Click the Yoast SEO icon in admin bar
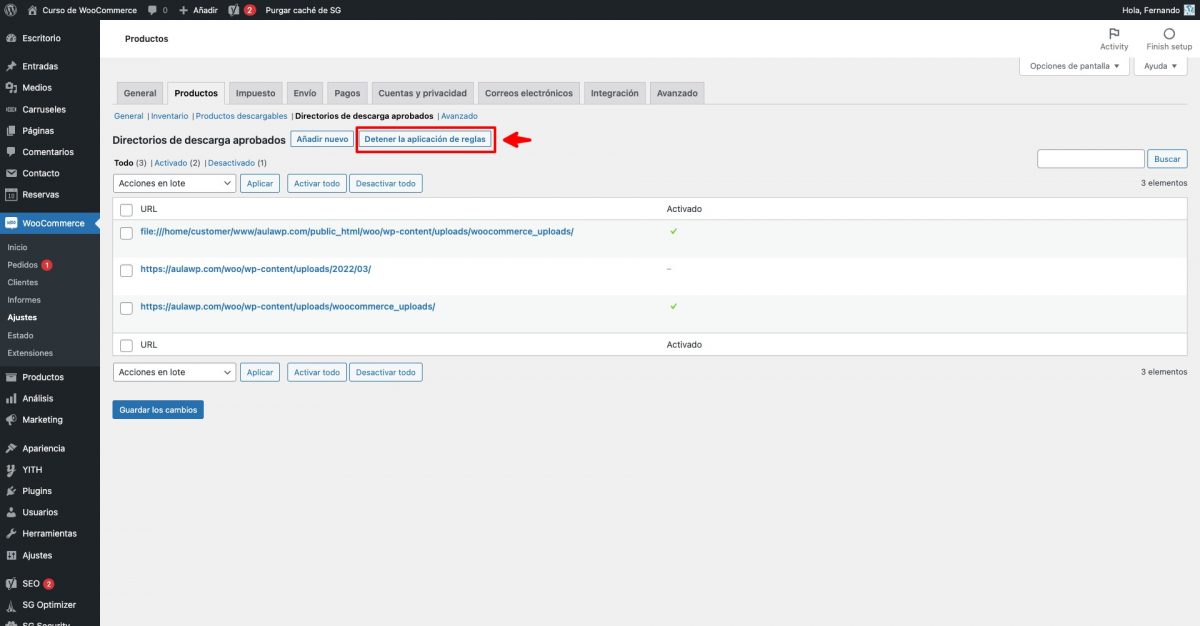Viewport: 1200px width, 626px height. coord(233,10)
